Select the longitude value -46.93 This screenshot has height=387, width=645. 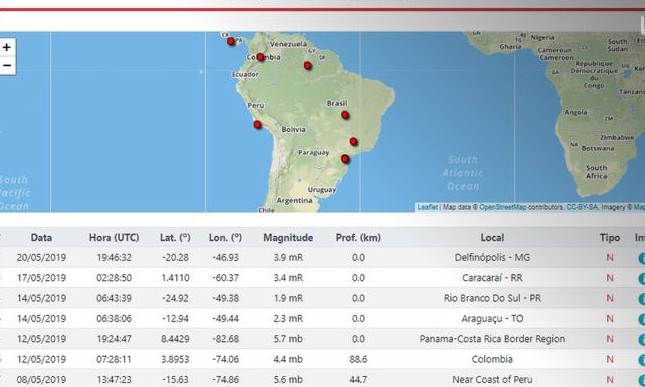(x=225, y=257)
